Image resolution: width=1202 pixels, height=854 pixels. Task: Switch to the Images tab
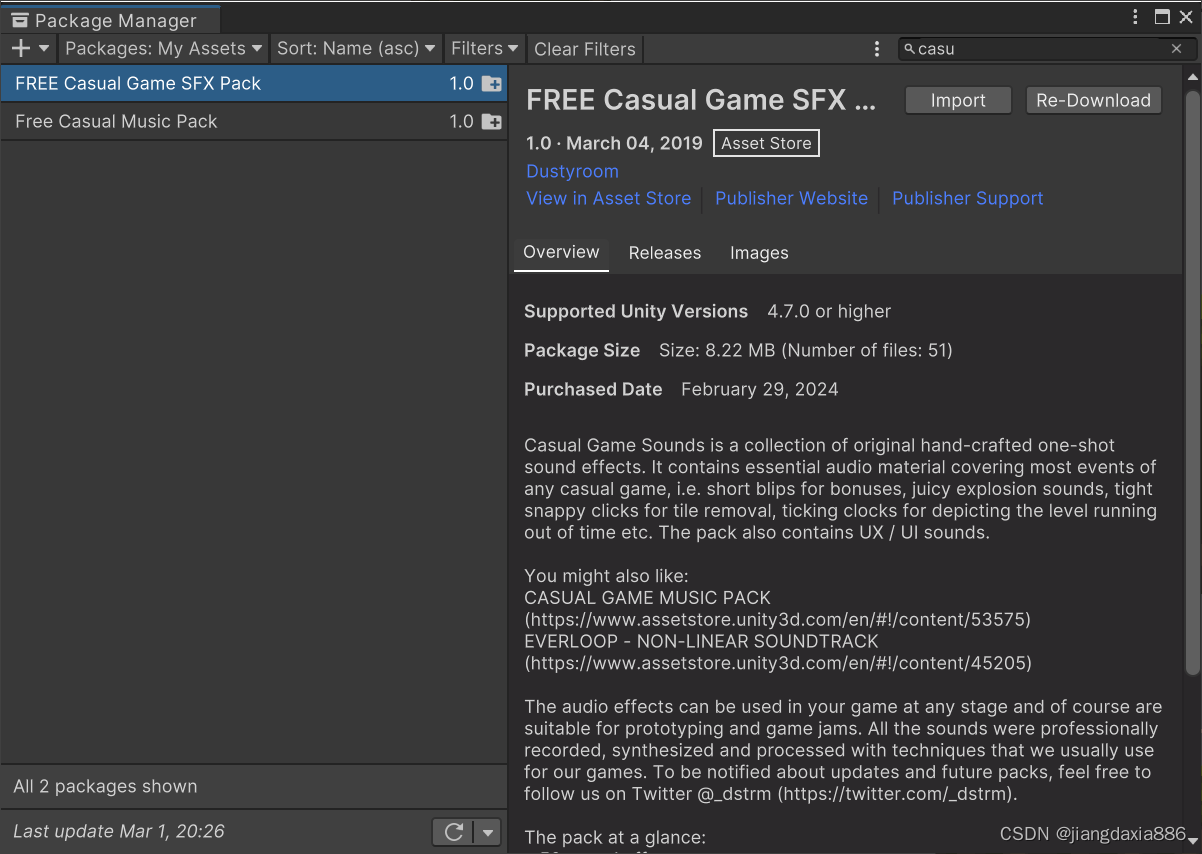(759, 253)
